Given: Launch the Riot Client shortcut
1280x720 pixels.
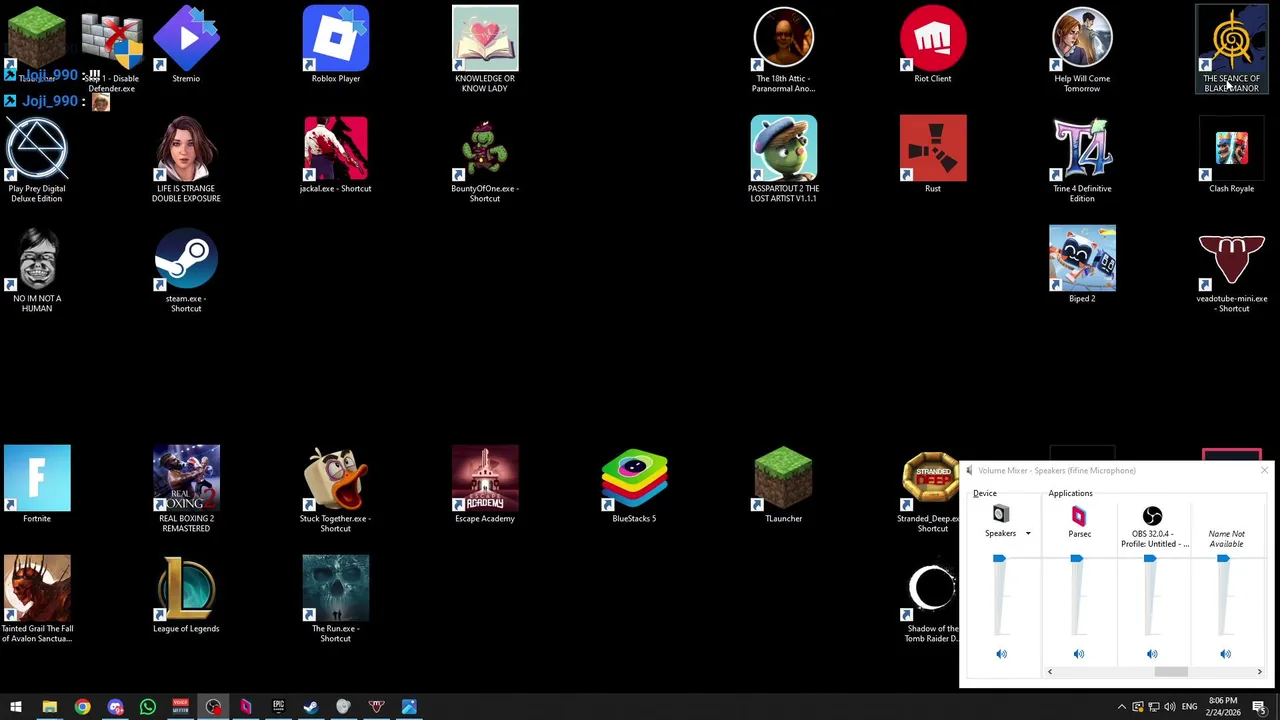Looking at the screenshot, I should [933, 45].
